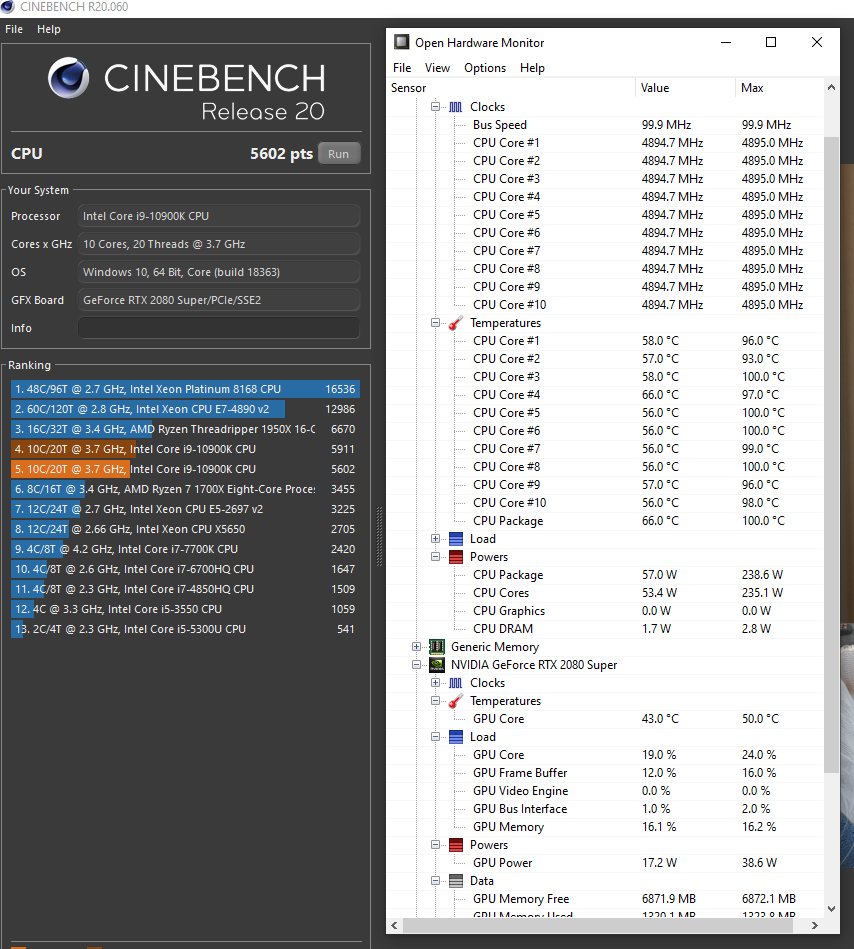Click the vertical scrollbar thumb in Hardware Monitor
The width and height of the screenshot is (854, 949).
(x=832, y=455)
